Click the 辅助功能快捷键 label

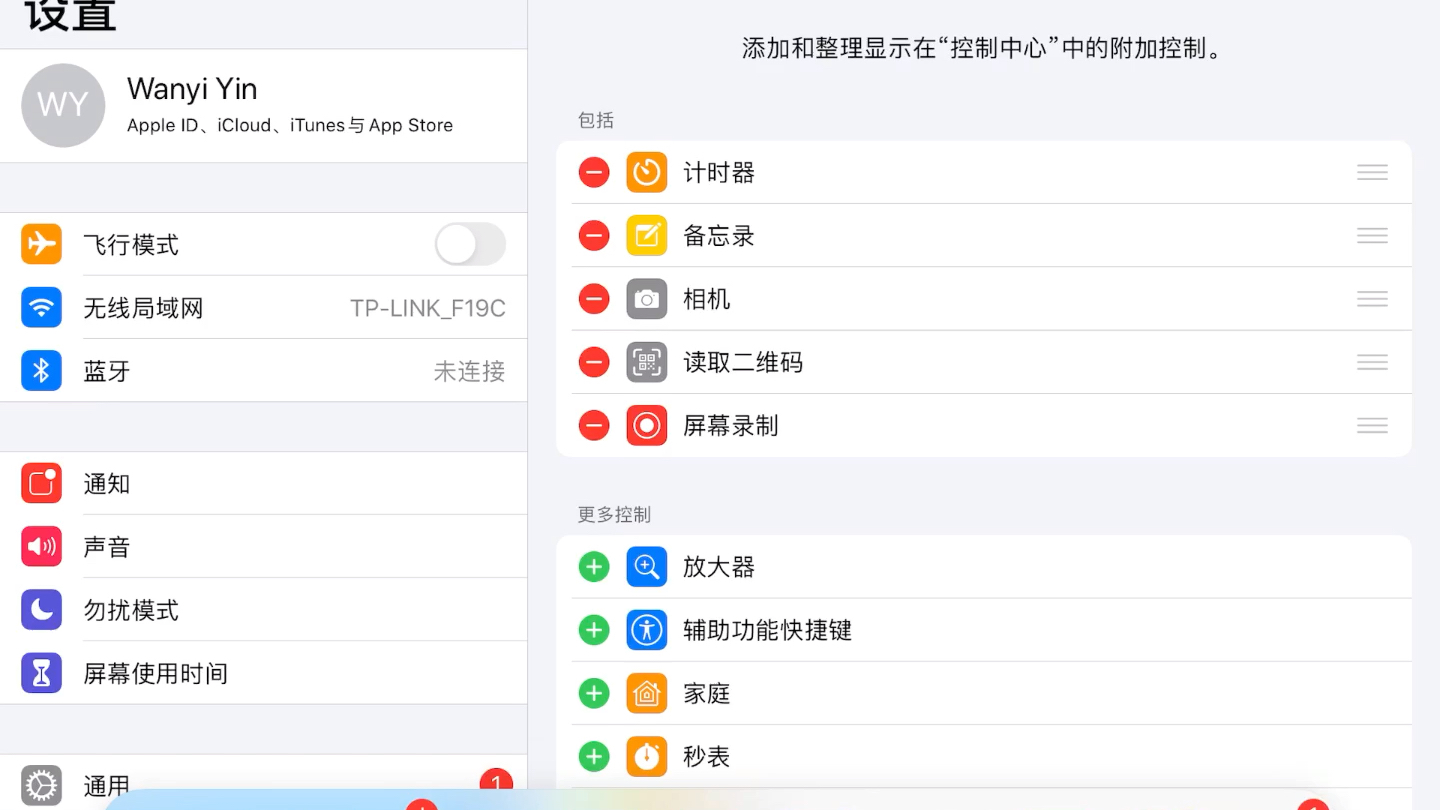click(768, 630)
